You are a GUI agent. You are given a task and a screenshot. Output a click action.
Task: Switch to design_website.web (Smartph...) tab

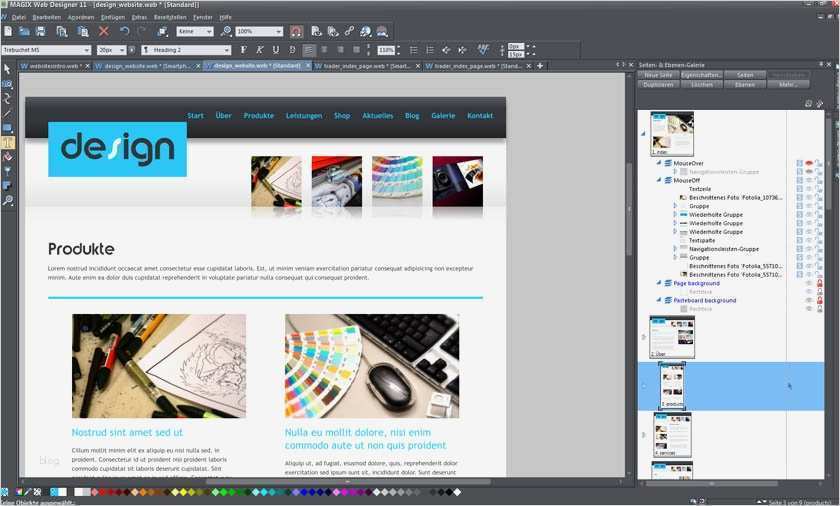coord(147,66)
